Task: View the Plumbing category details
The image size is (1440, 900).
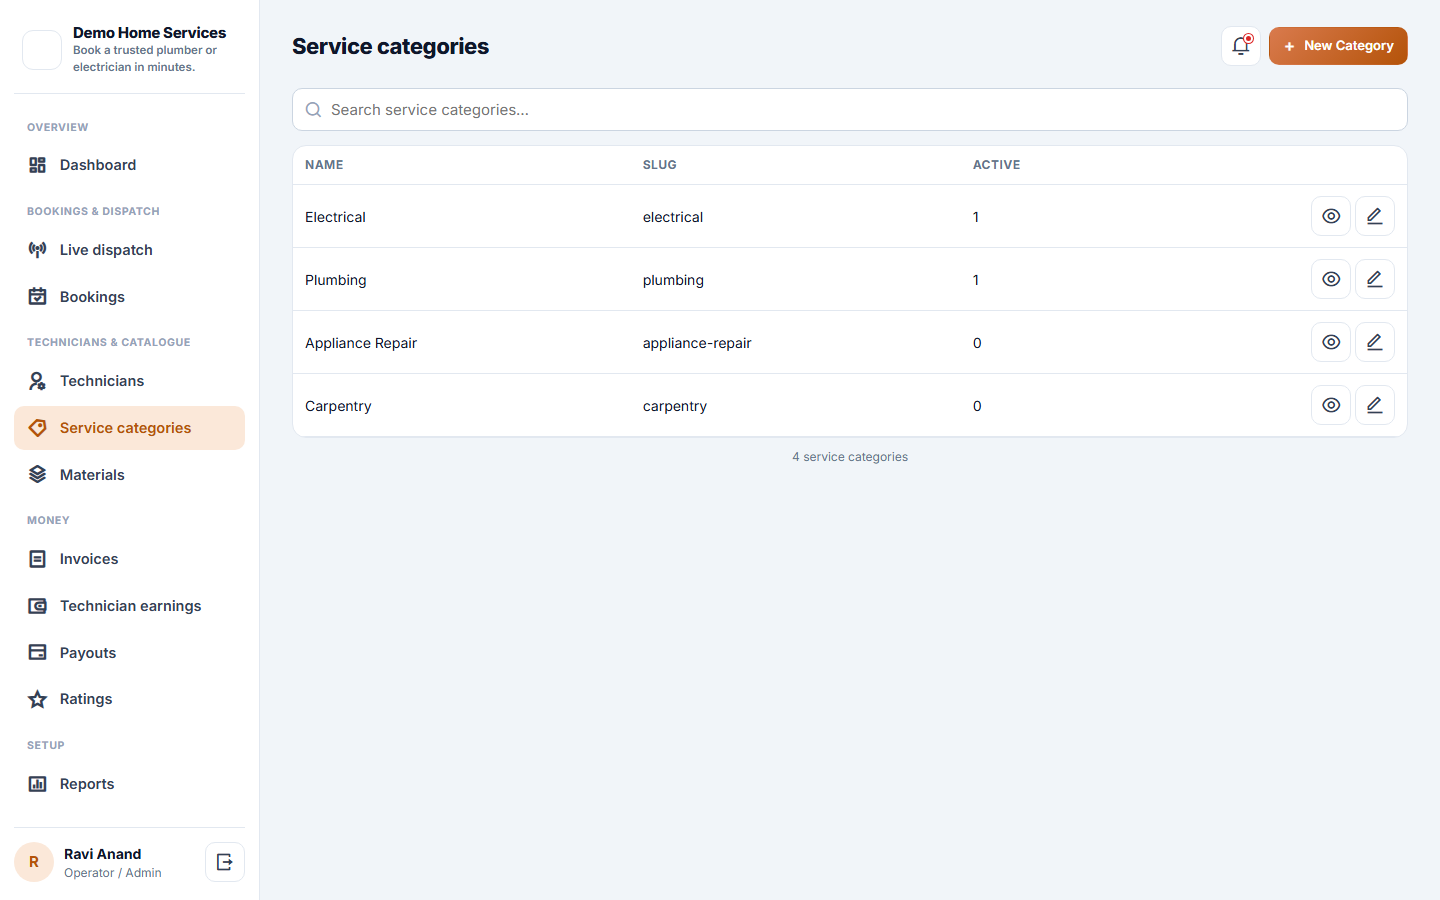Action: tap(1331, 279)
